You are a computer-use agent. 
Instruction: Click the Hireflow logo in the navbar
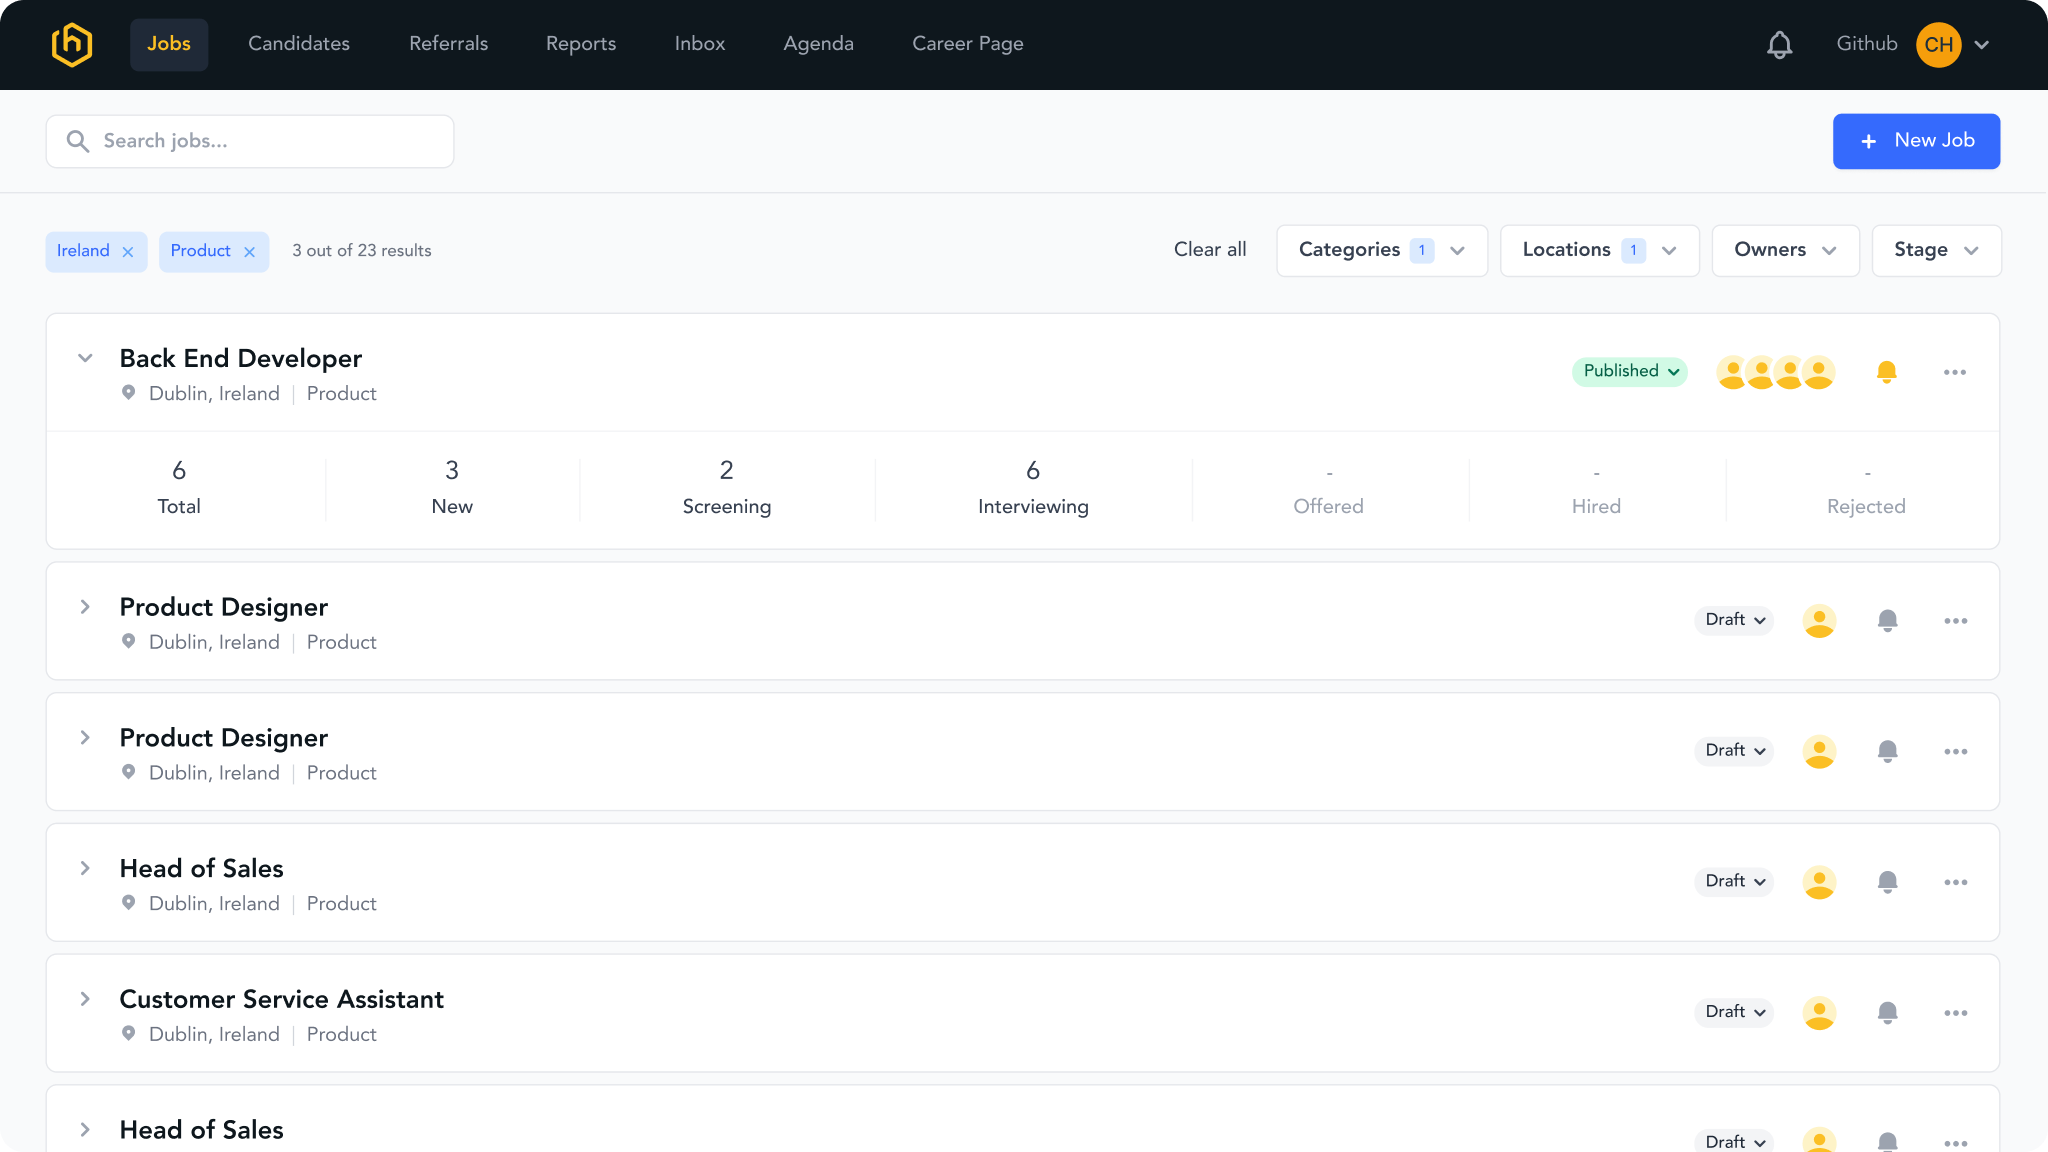74,44
